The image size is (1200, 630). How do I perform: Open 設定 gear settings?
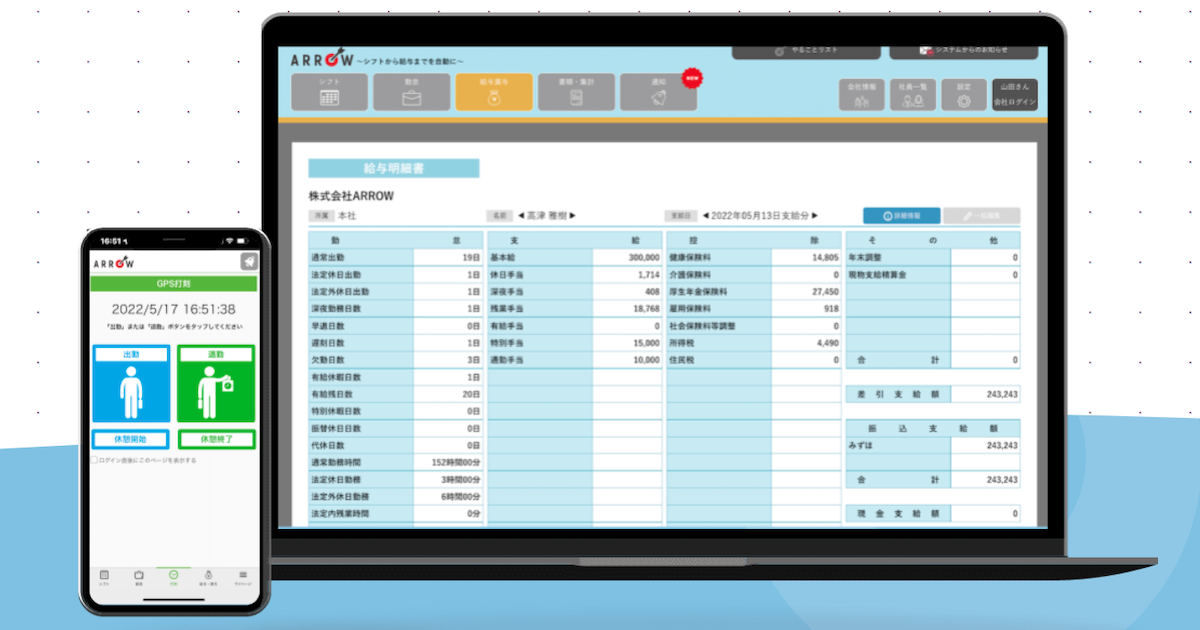963,95
